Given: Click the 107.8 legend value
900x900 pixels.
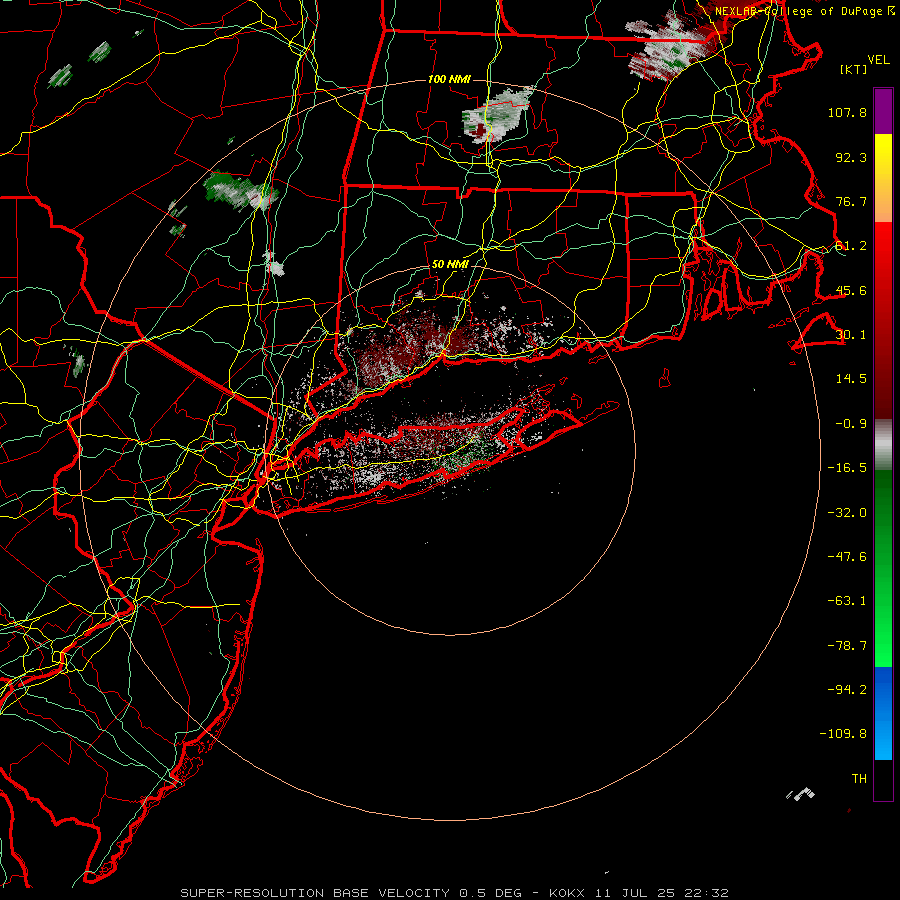Looking at the screenshot, I should 847,112.
